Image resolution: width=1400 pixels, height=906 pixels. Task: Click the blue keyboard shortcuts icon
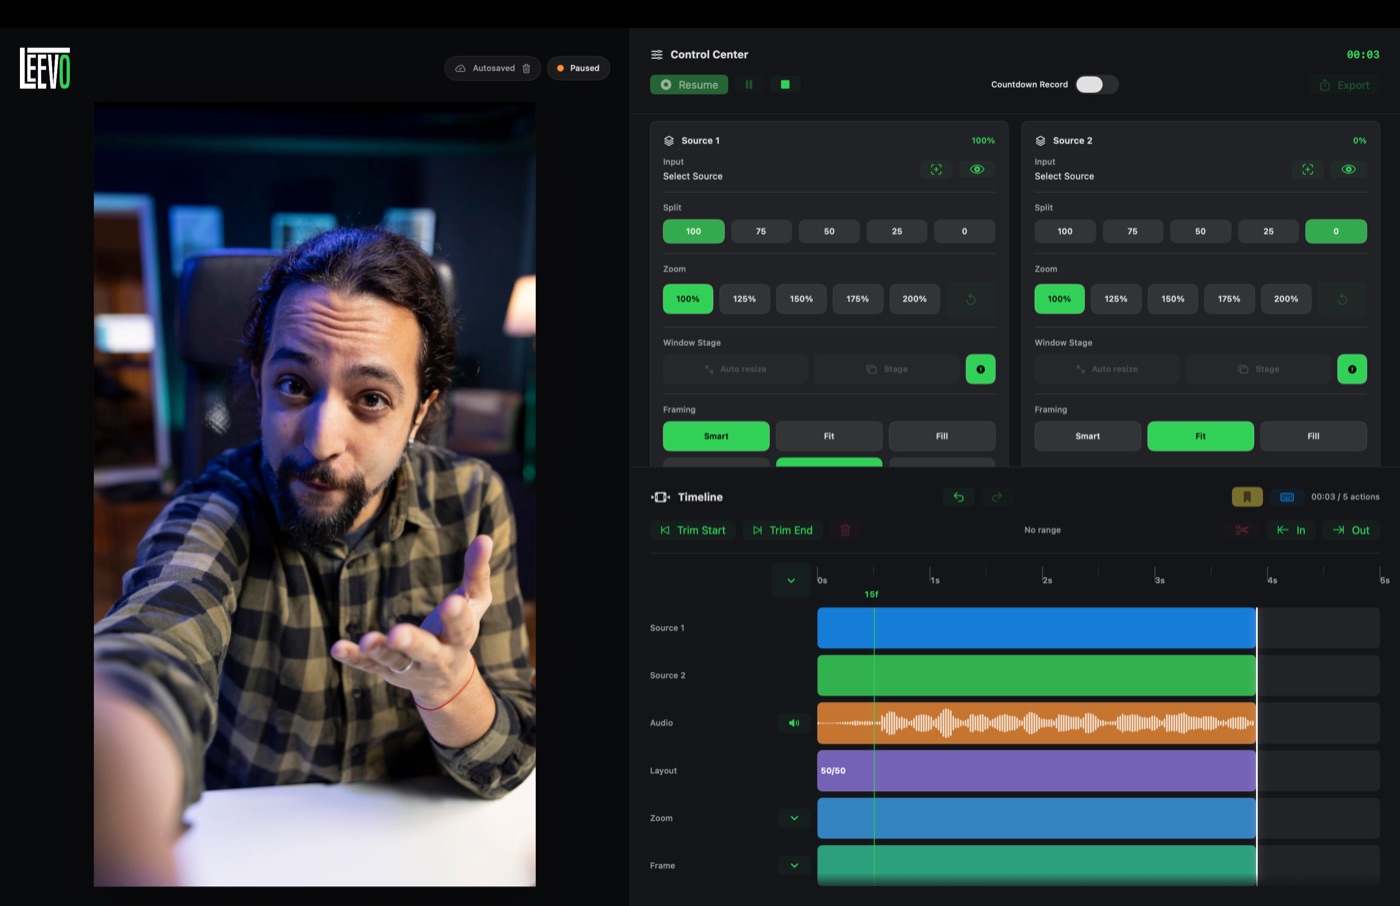pos(1287,497)
